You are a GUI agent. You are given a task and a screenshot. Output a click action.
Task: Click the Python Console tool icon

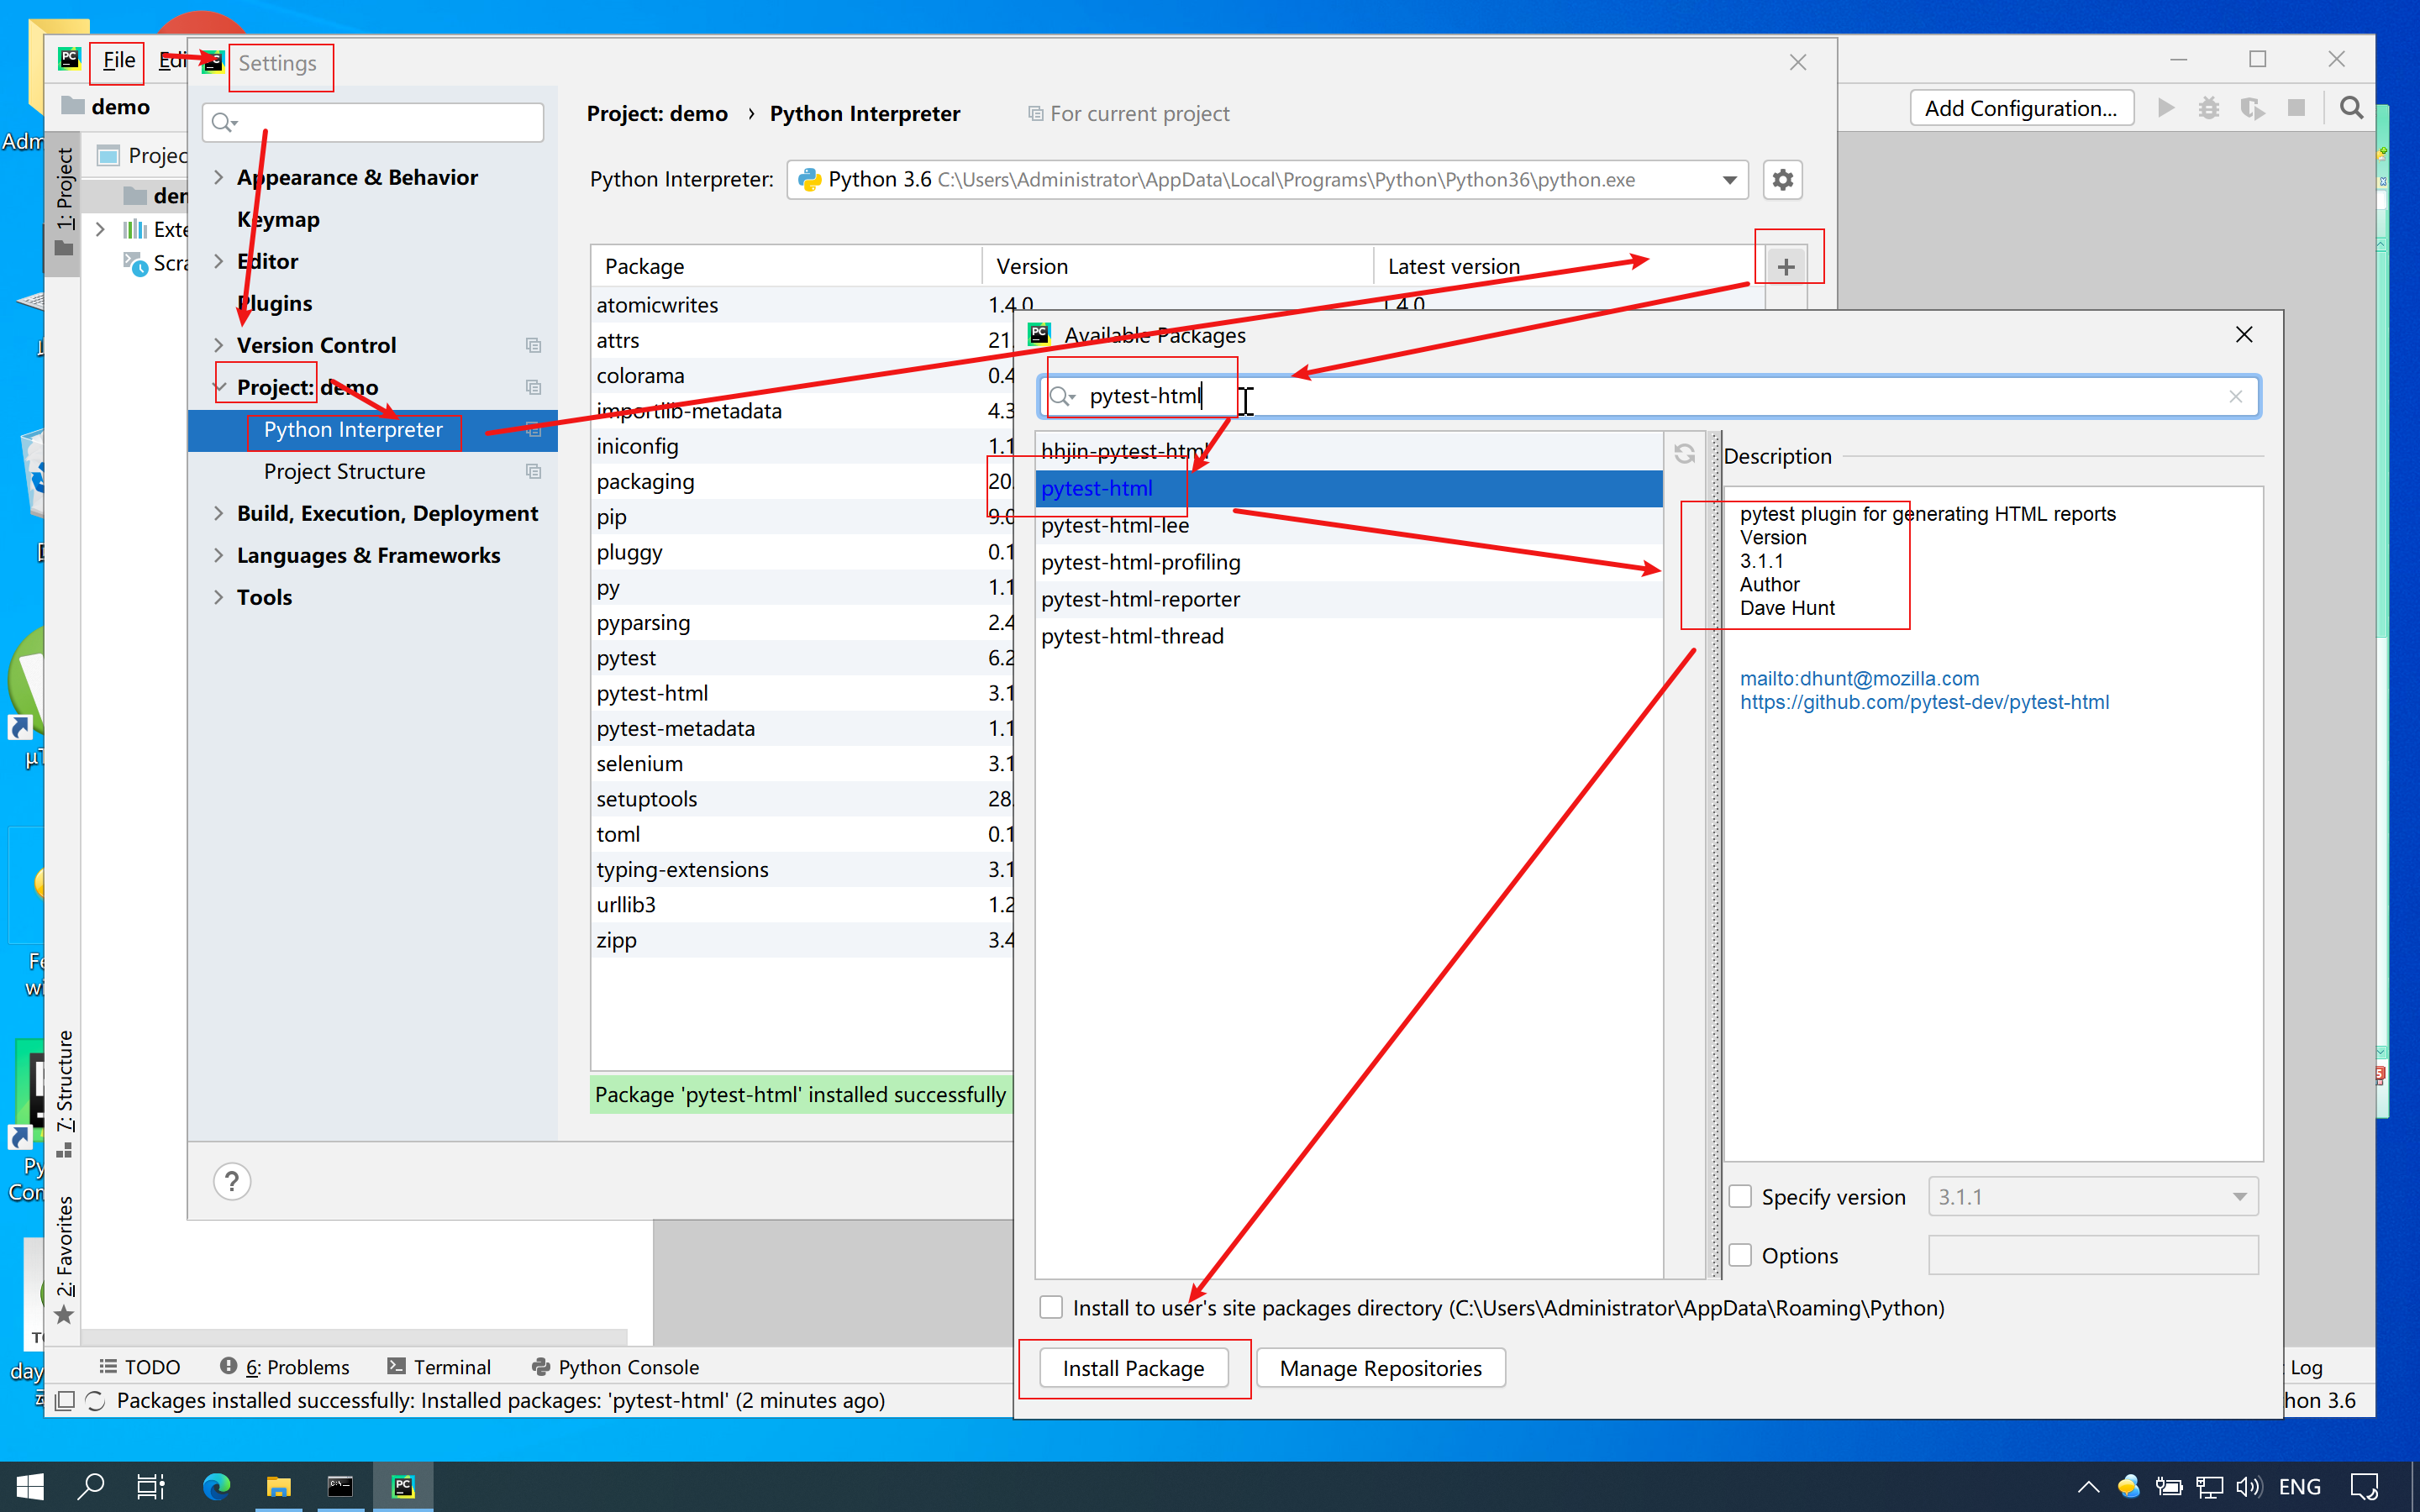(541, 1367)
